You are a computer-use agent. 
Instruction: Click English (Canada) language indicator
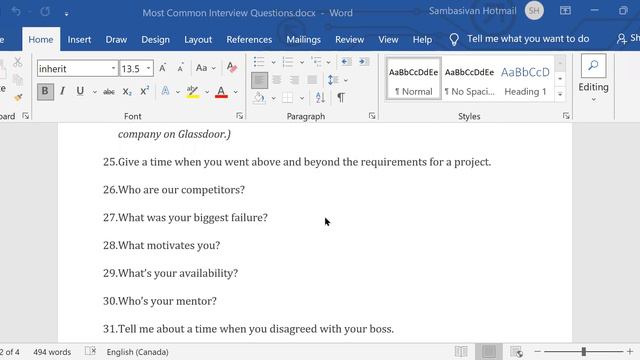tap(138, 351)
